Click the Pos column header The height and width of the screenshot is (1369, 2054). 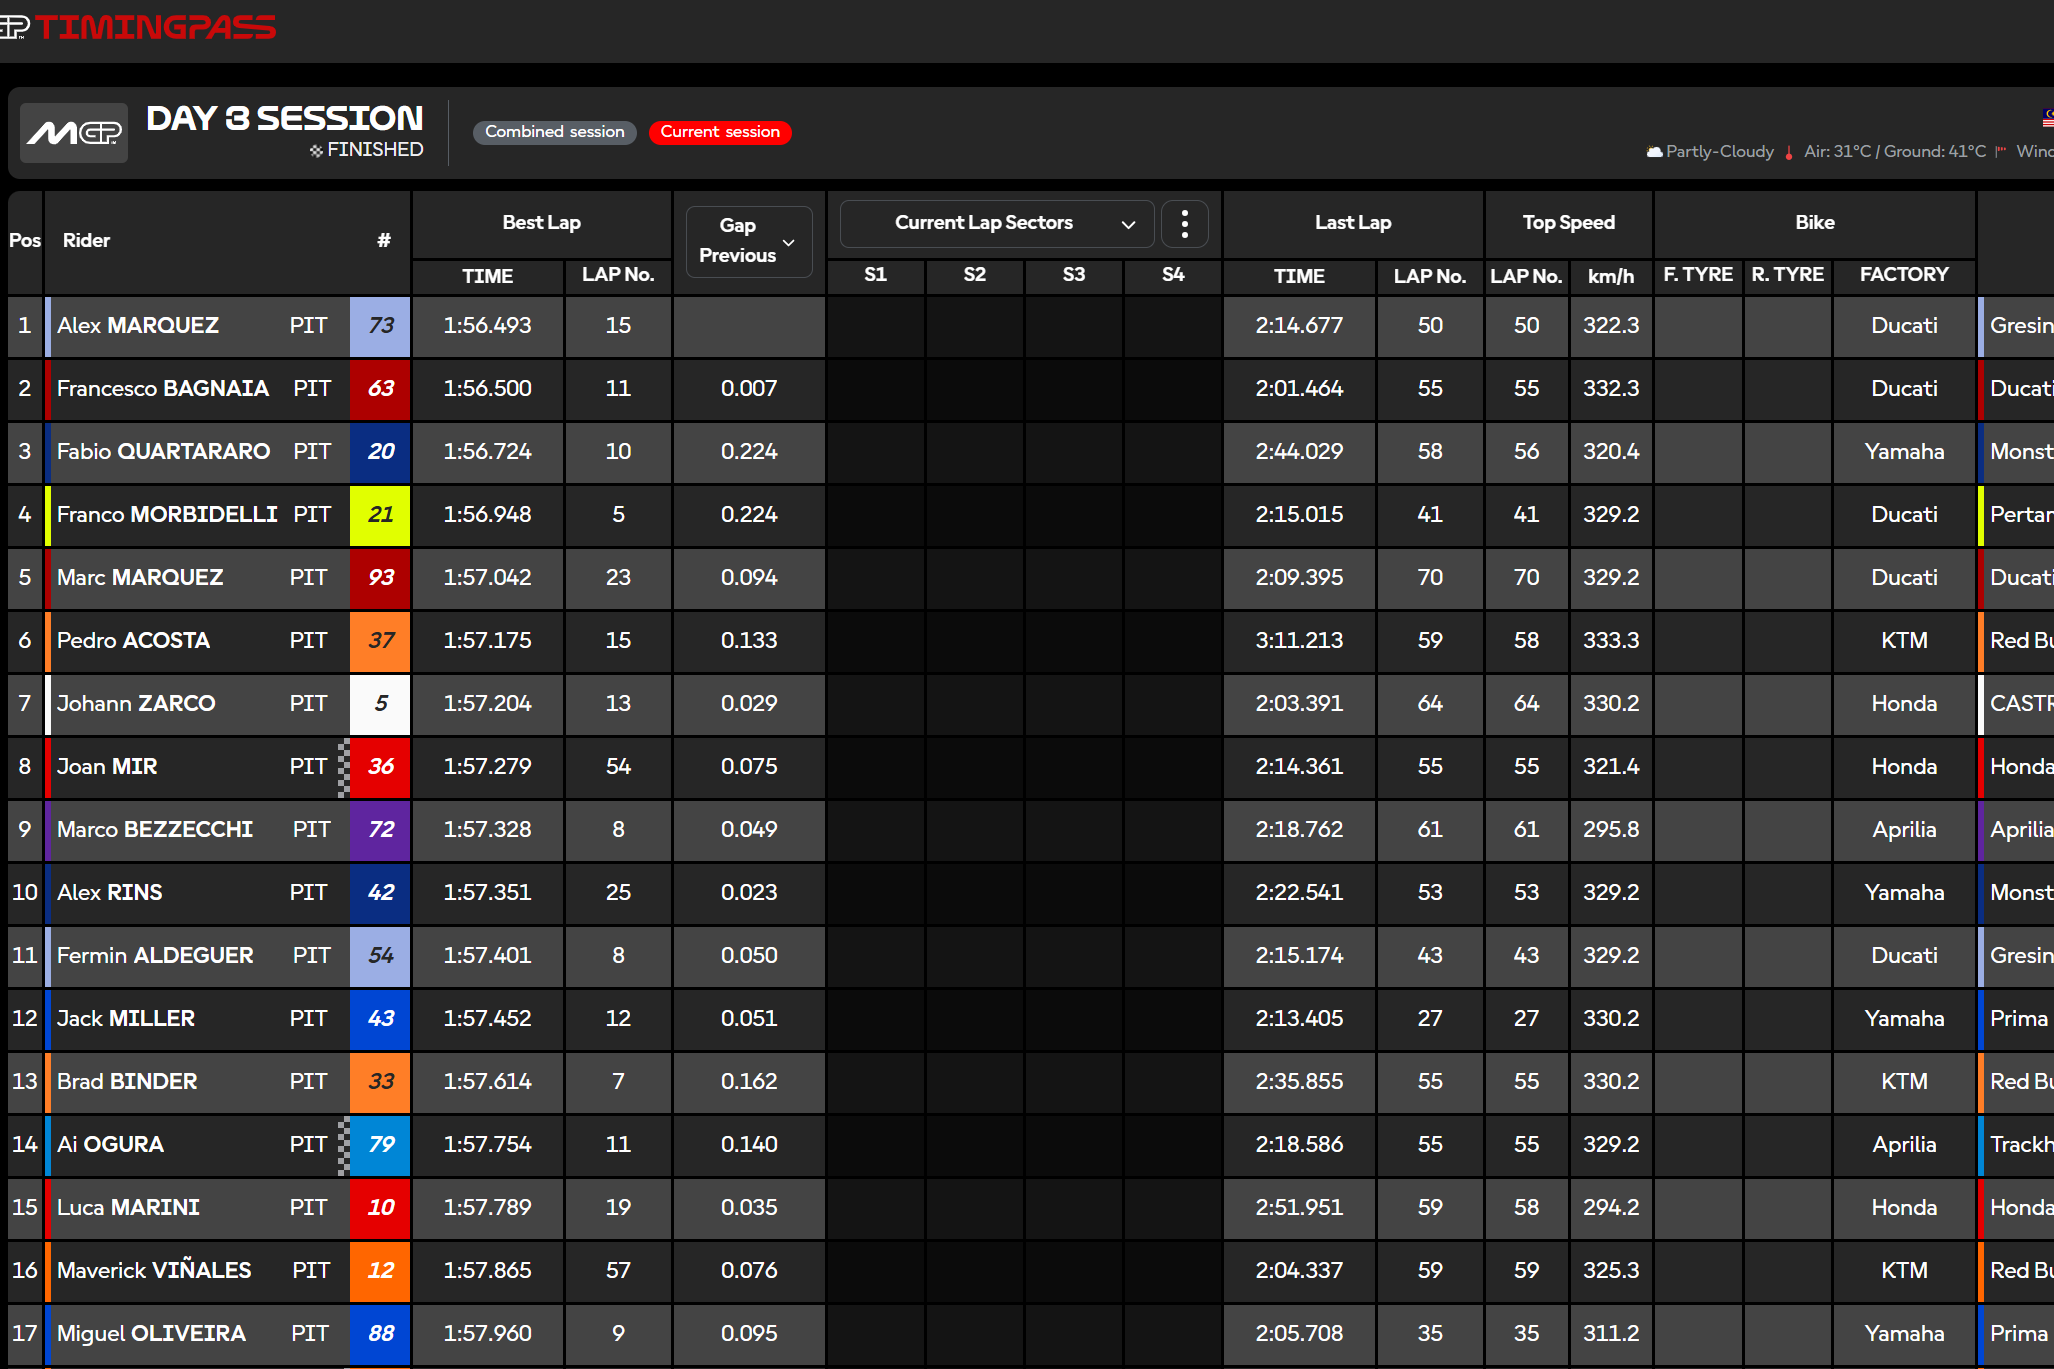click(x=25, y=241)
